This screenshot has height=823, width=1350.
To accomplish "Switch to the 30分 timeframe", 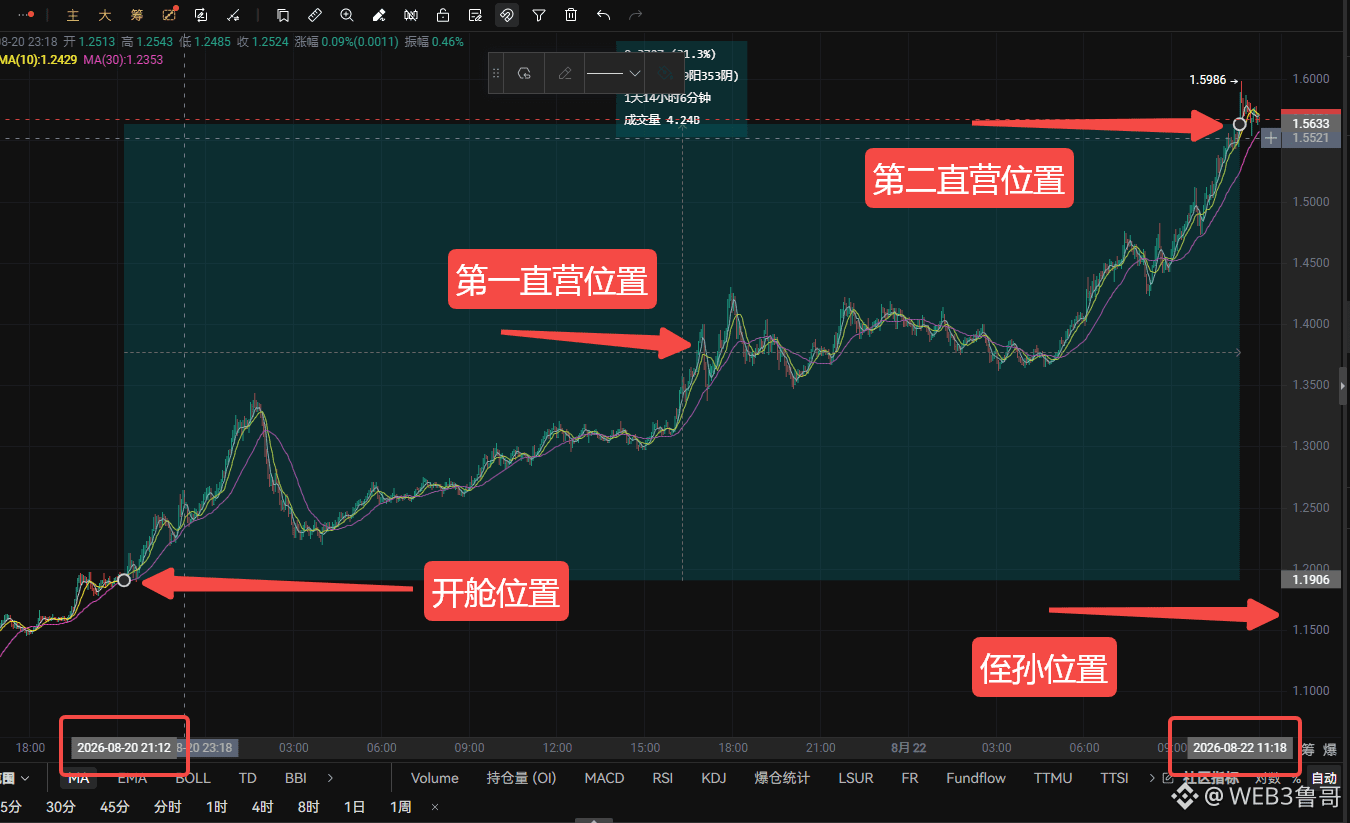I will (61, 807).
